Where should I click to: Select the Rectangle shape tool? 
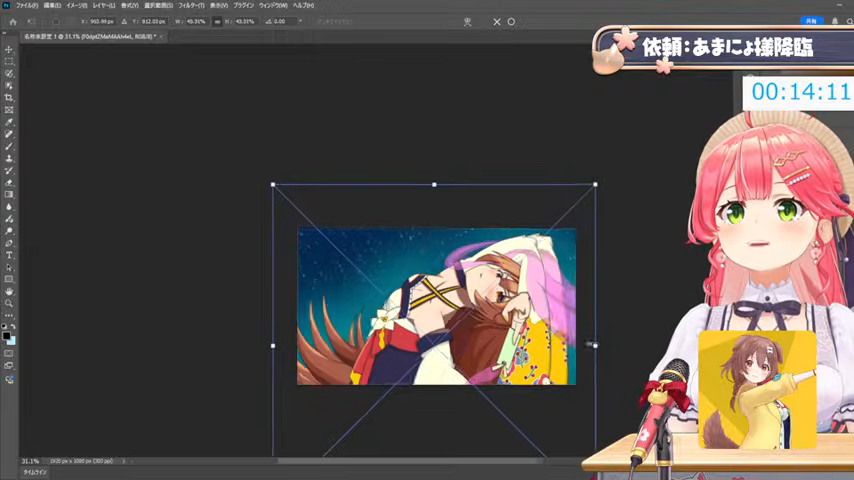9,280
